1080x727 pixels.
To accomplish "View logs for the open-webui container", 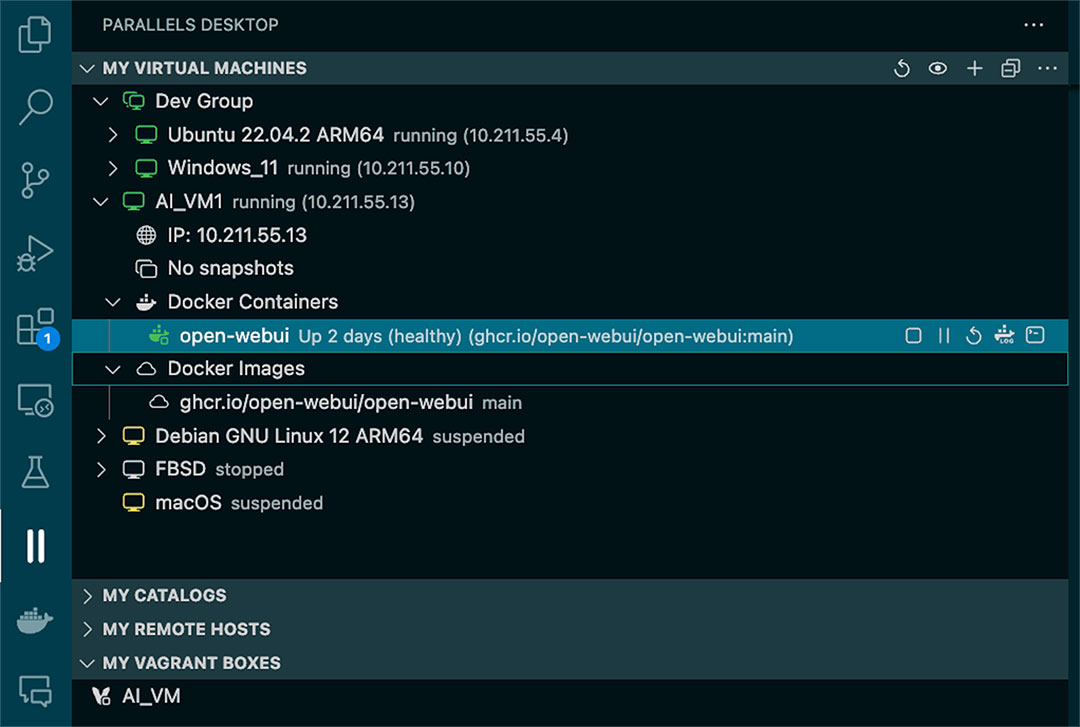I will click(x=1004, y=335).
